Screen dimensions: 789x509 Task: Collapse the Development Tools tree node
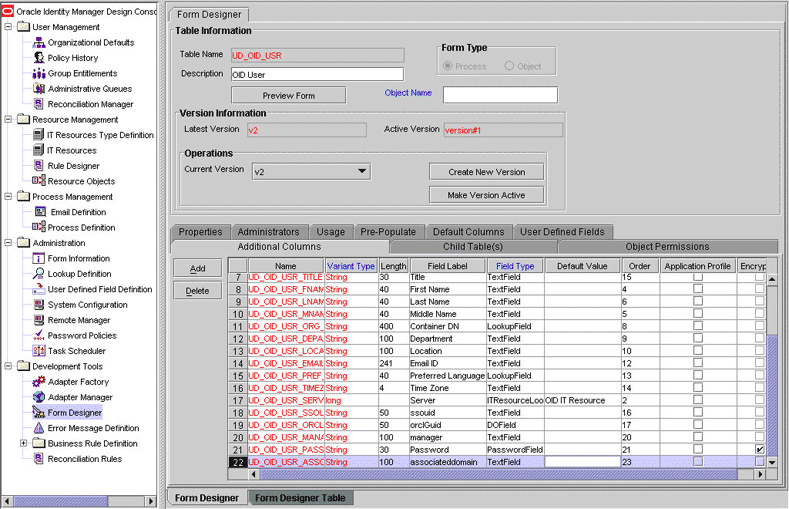pos(8,366)
